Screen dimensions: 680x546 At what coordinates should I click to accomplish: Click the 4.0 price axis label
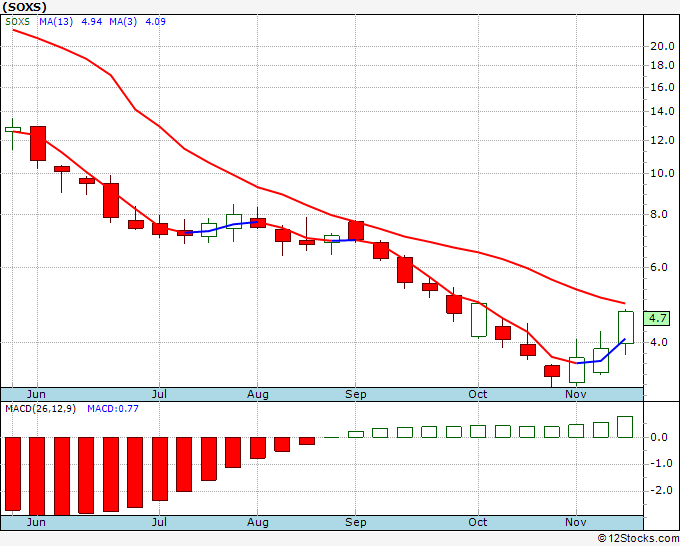[659, 342]
